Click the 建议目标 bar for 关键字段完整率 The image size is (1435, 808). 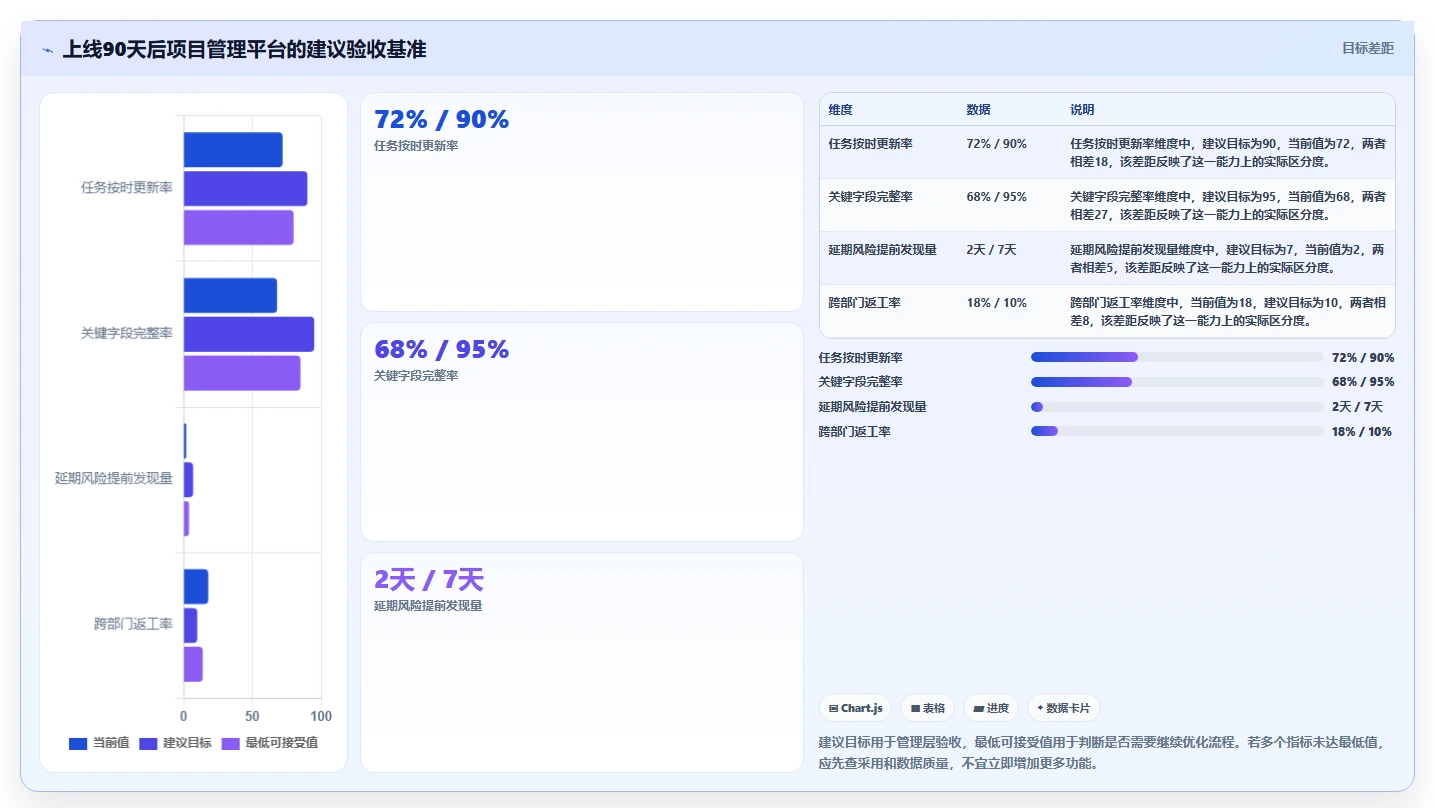coord(249,334)
